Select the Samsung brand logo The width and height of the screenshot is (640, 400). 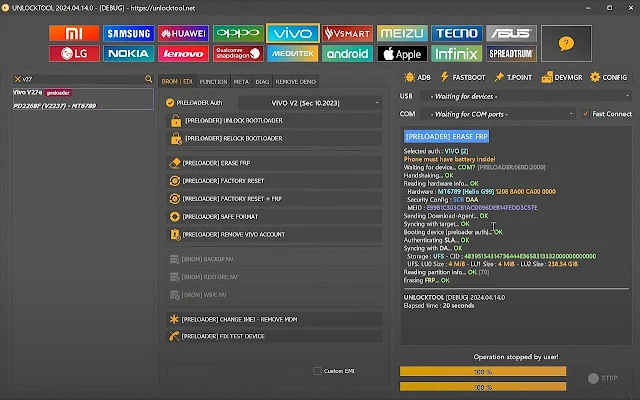[x=129, y=33]
